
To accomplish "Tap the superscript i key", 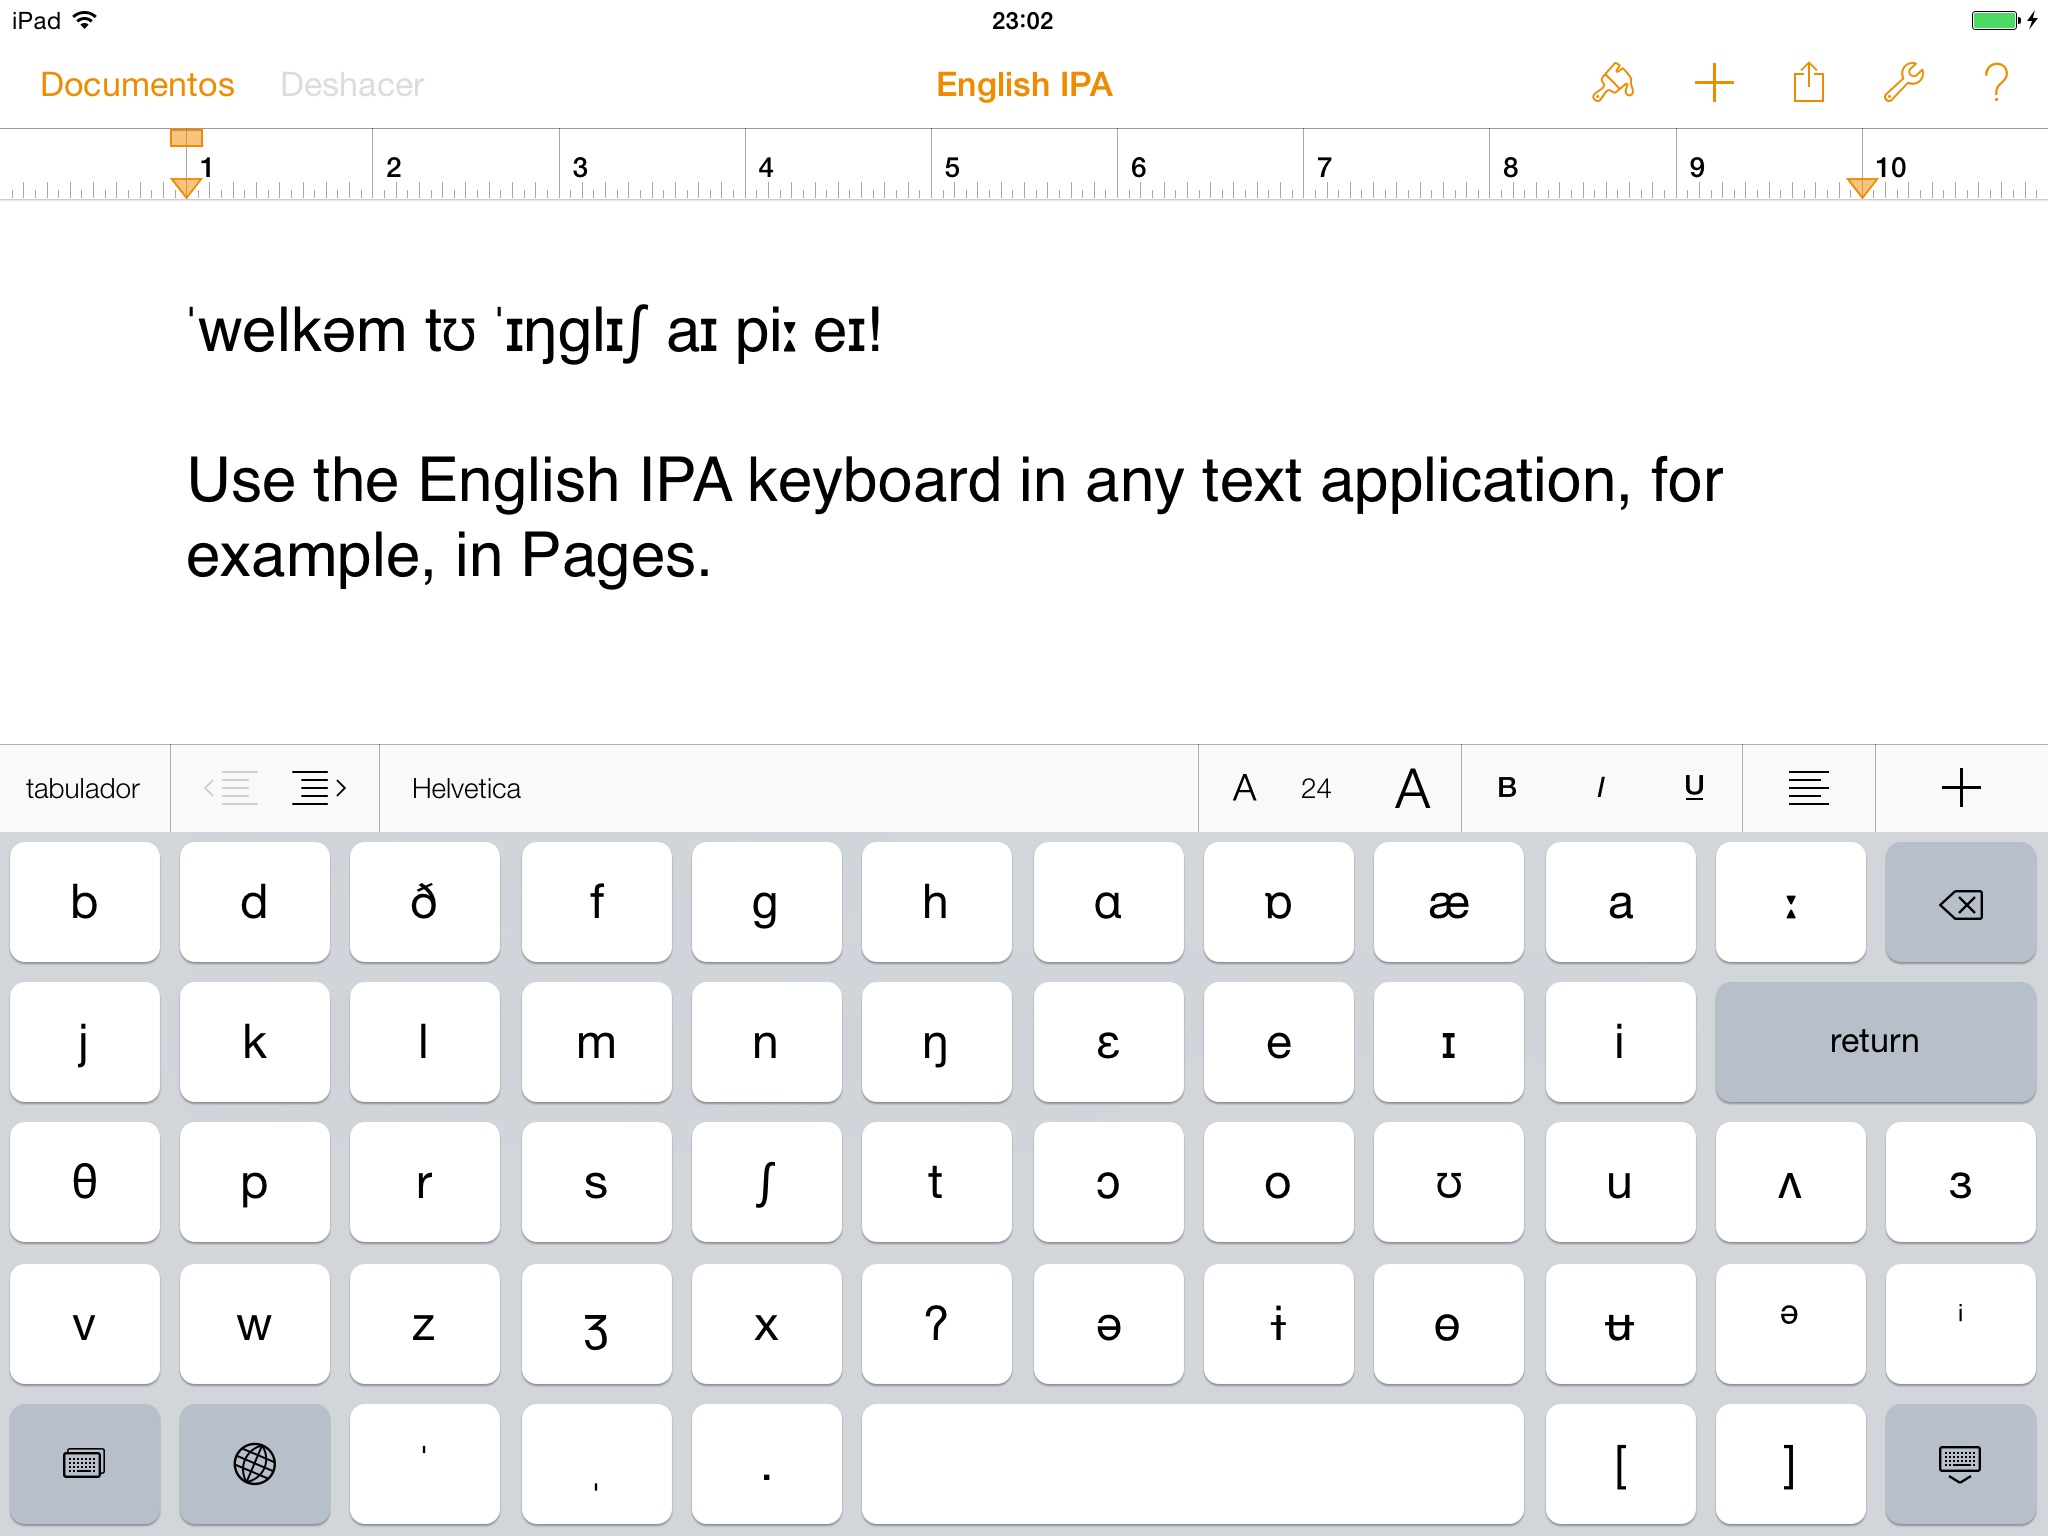I will click(1961, 1325).
